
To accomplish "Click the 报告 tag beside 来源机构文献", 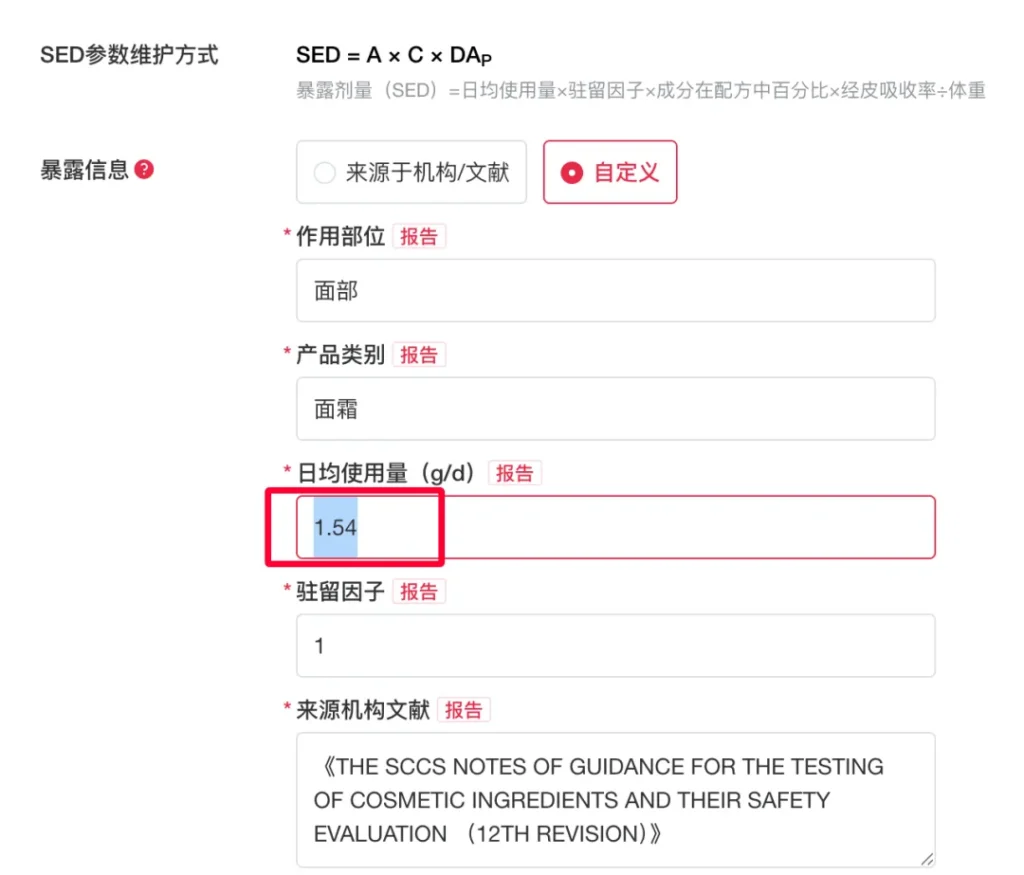I will pyautogui.click(x=463, y=710).
